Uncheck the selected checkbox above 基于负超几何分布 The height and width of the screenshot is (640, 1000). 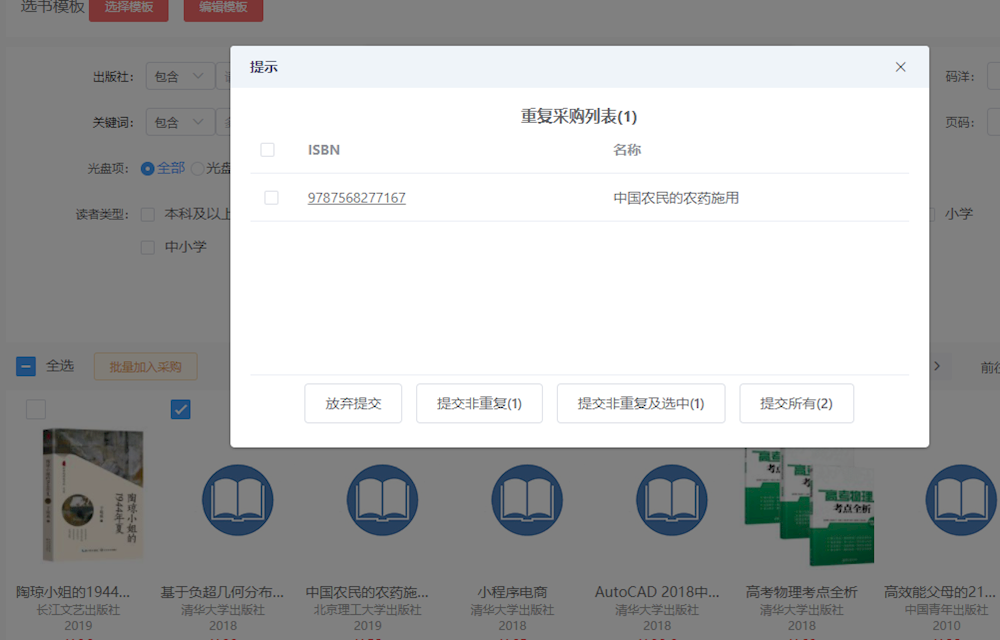(x=180, y=409)
